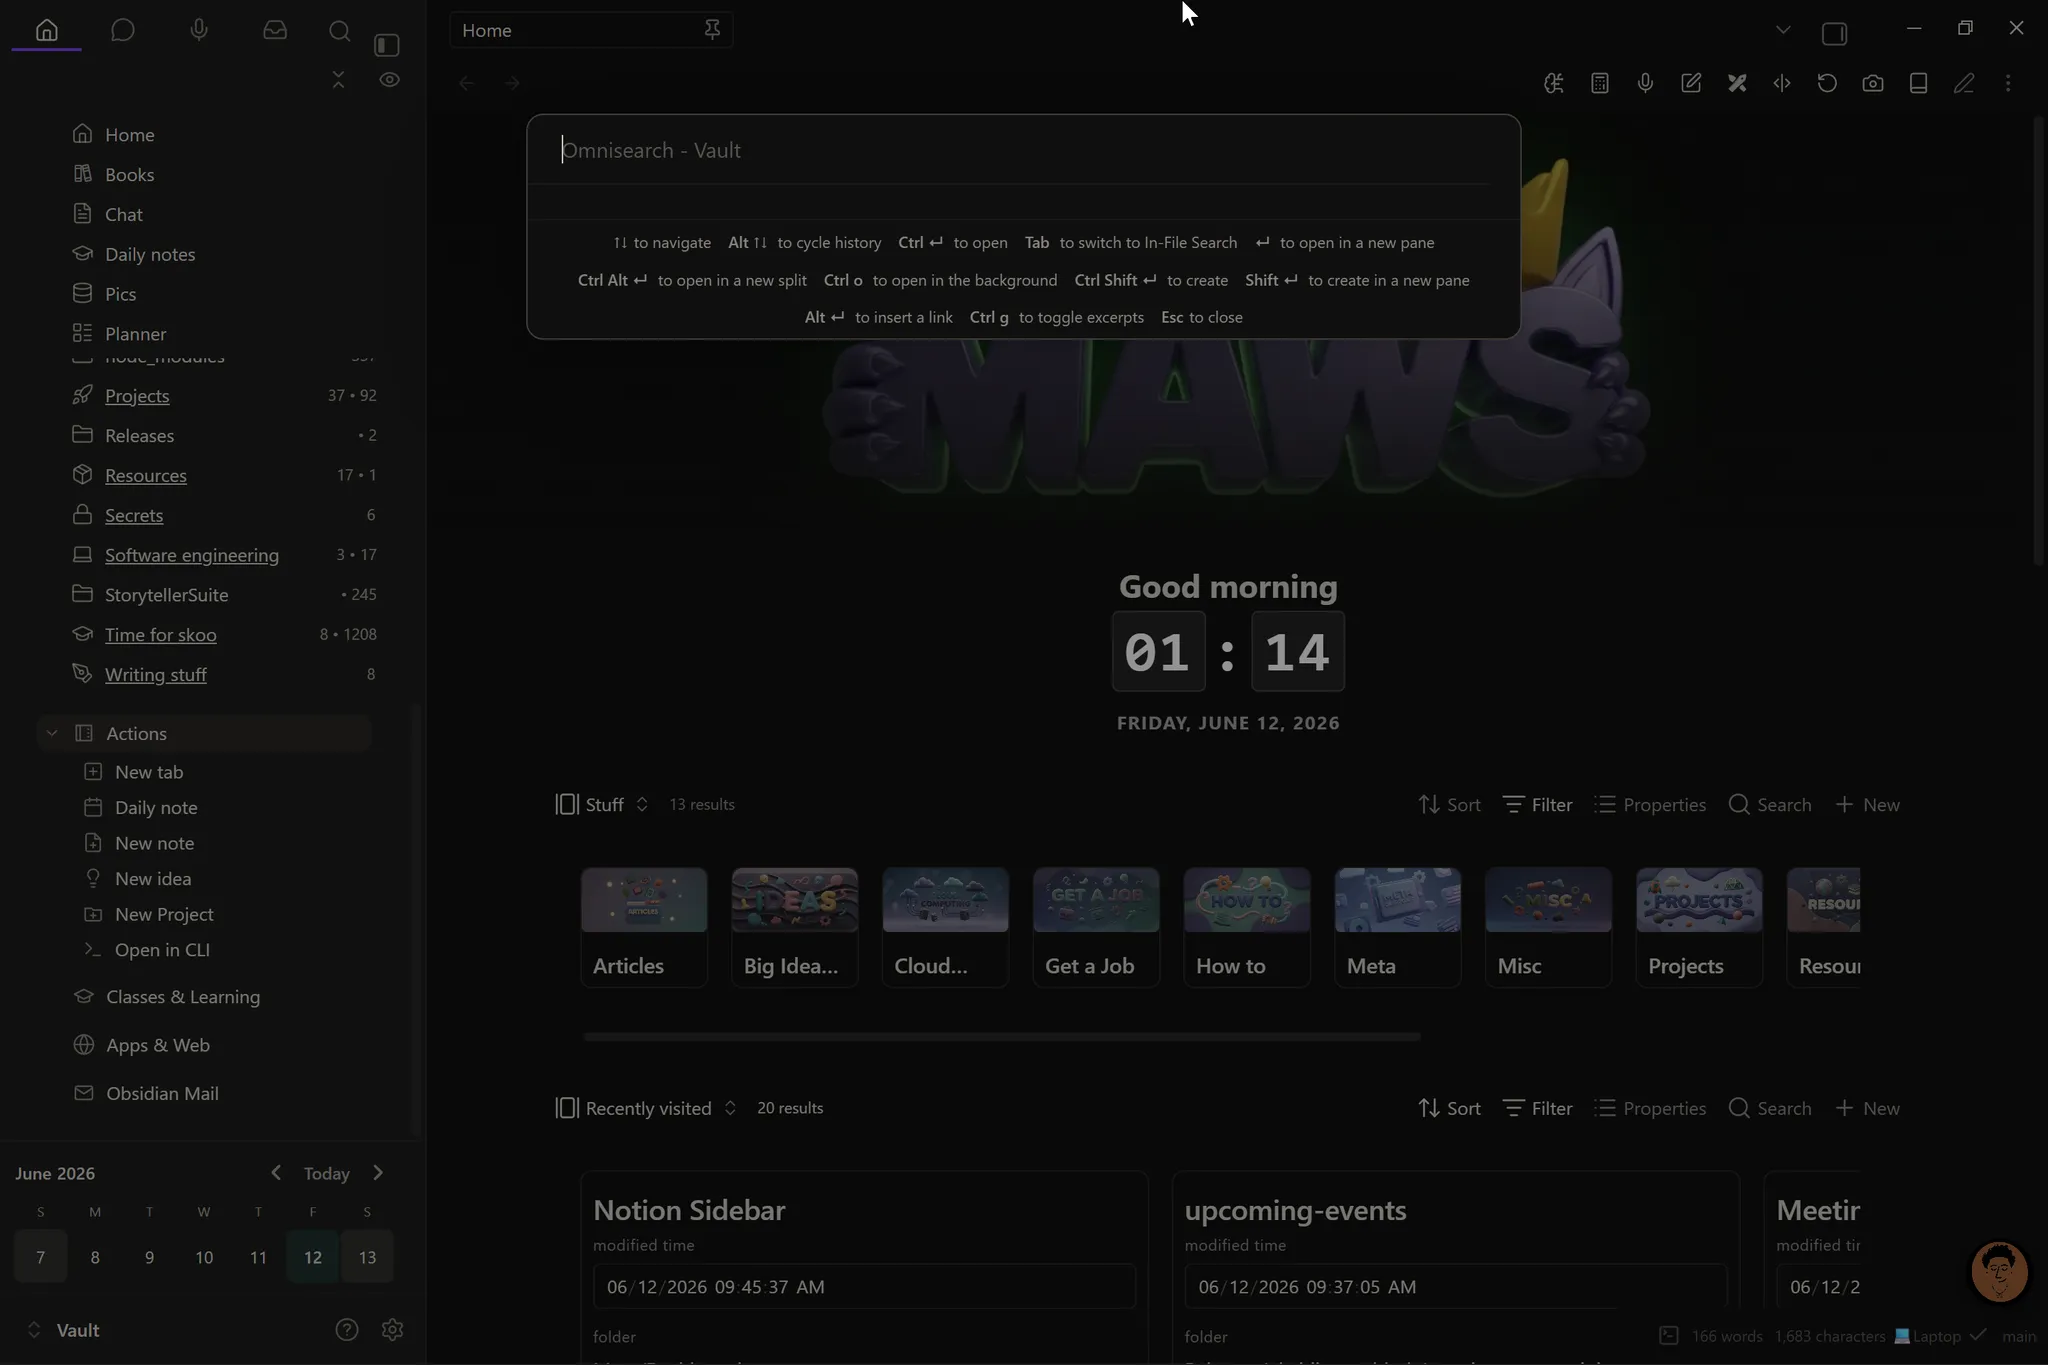Open the tab list dropdown chevron

tap(1783, 30)
